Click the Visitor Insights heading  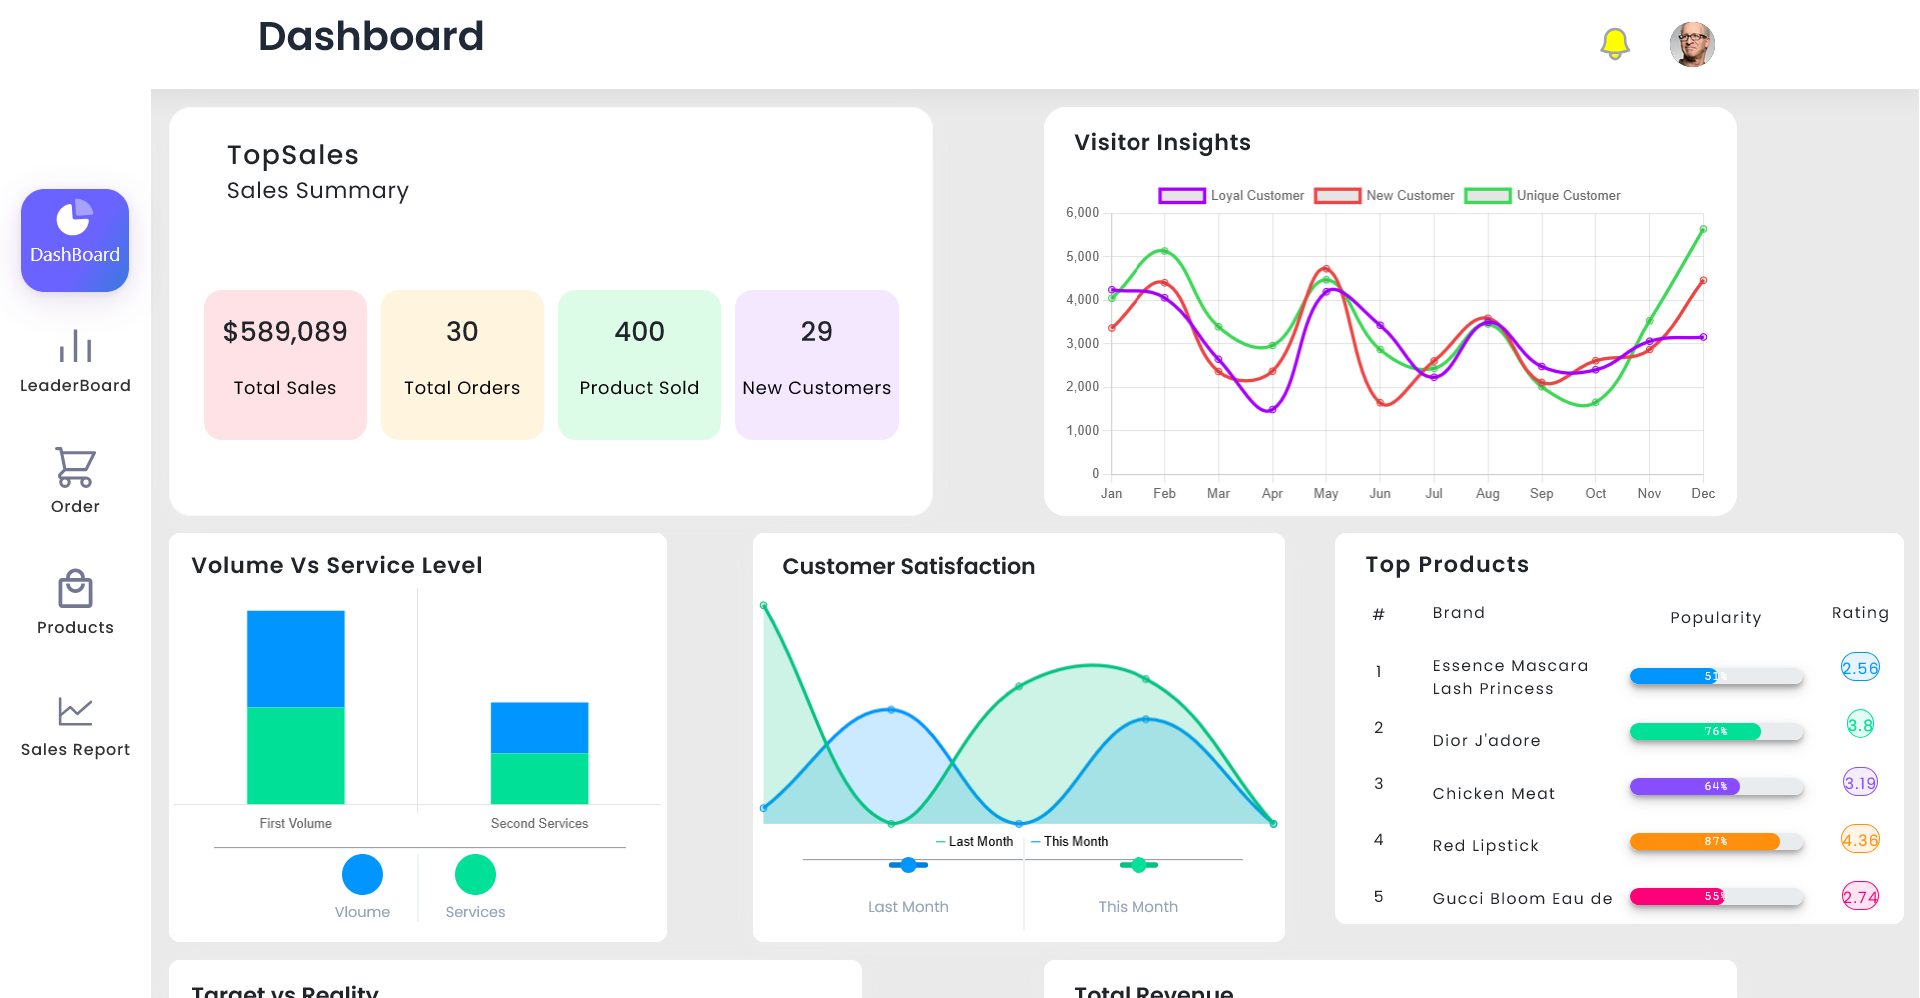click(1162, 142)
